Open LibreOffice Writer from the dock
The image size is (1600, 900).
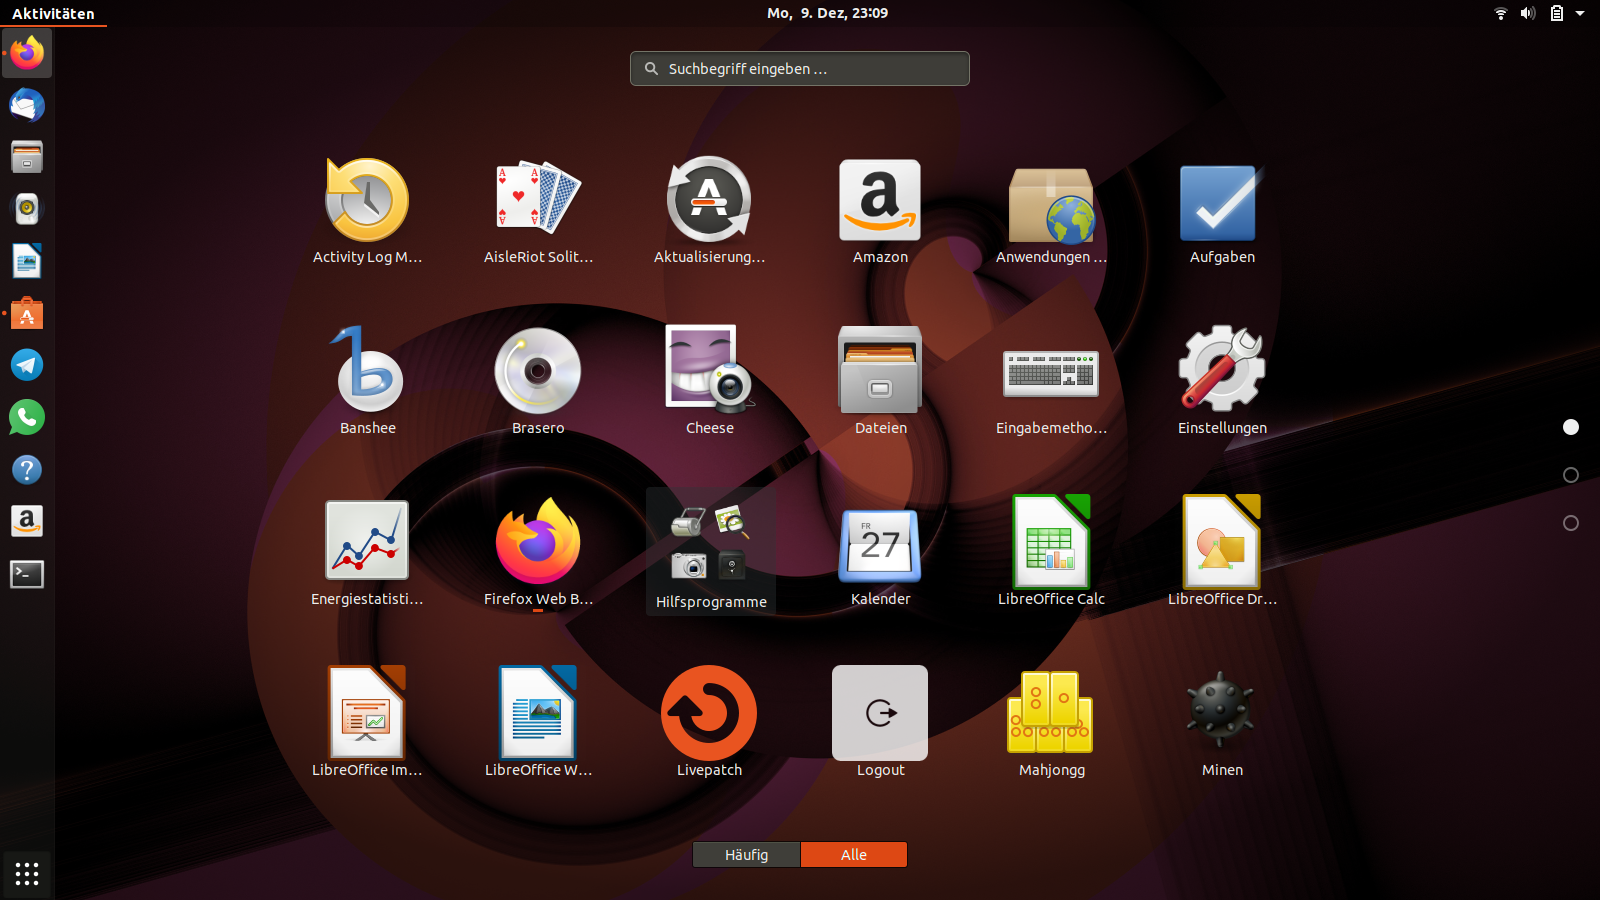pos(27,261)
